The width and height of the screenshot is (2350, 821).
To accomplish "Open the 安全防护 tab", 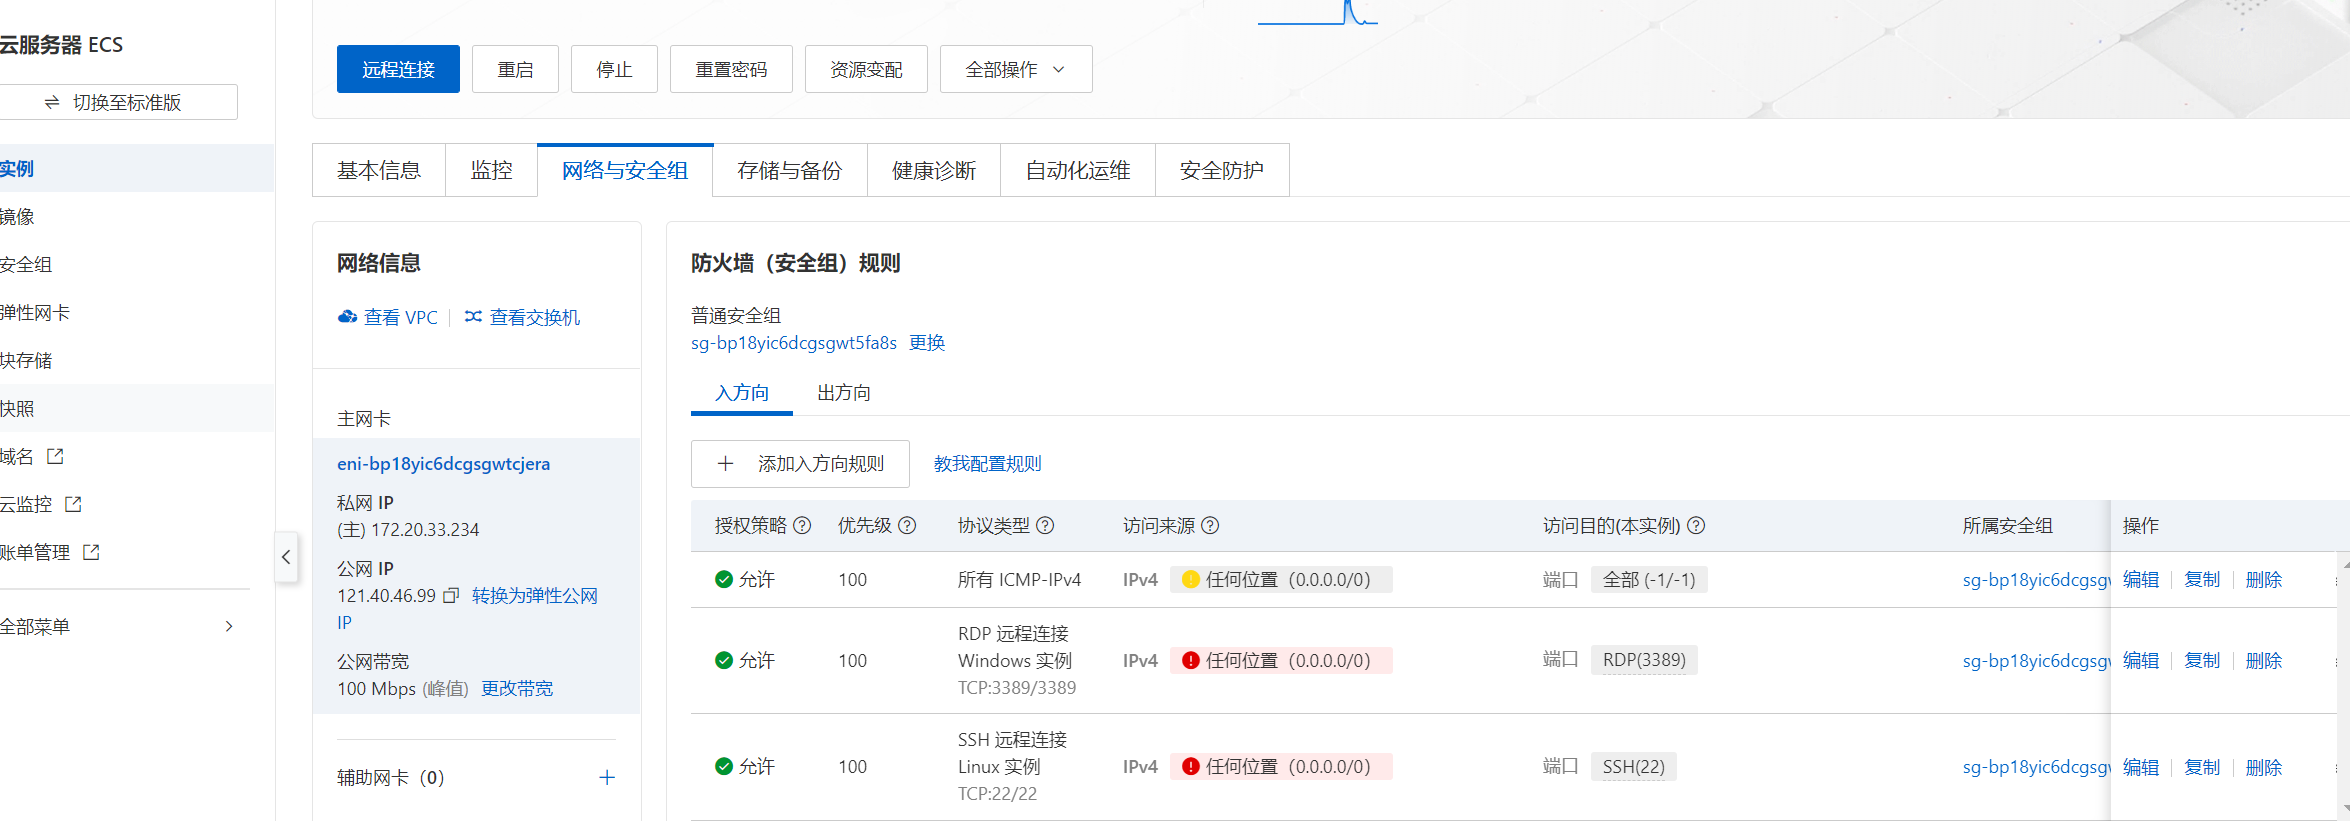I will [1222, 171].
